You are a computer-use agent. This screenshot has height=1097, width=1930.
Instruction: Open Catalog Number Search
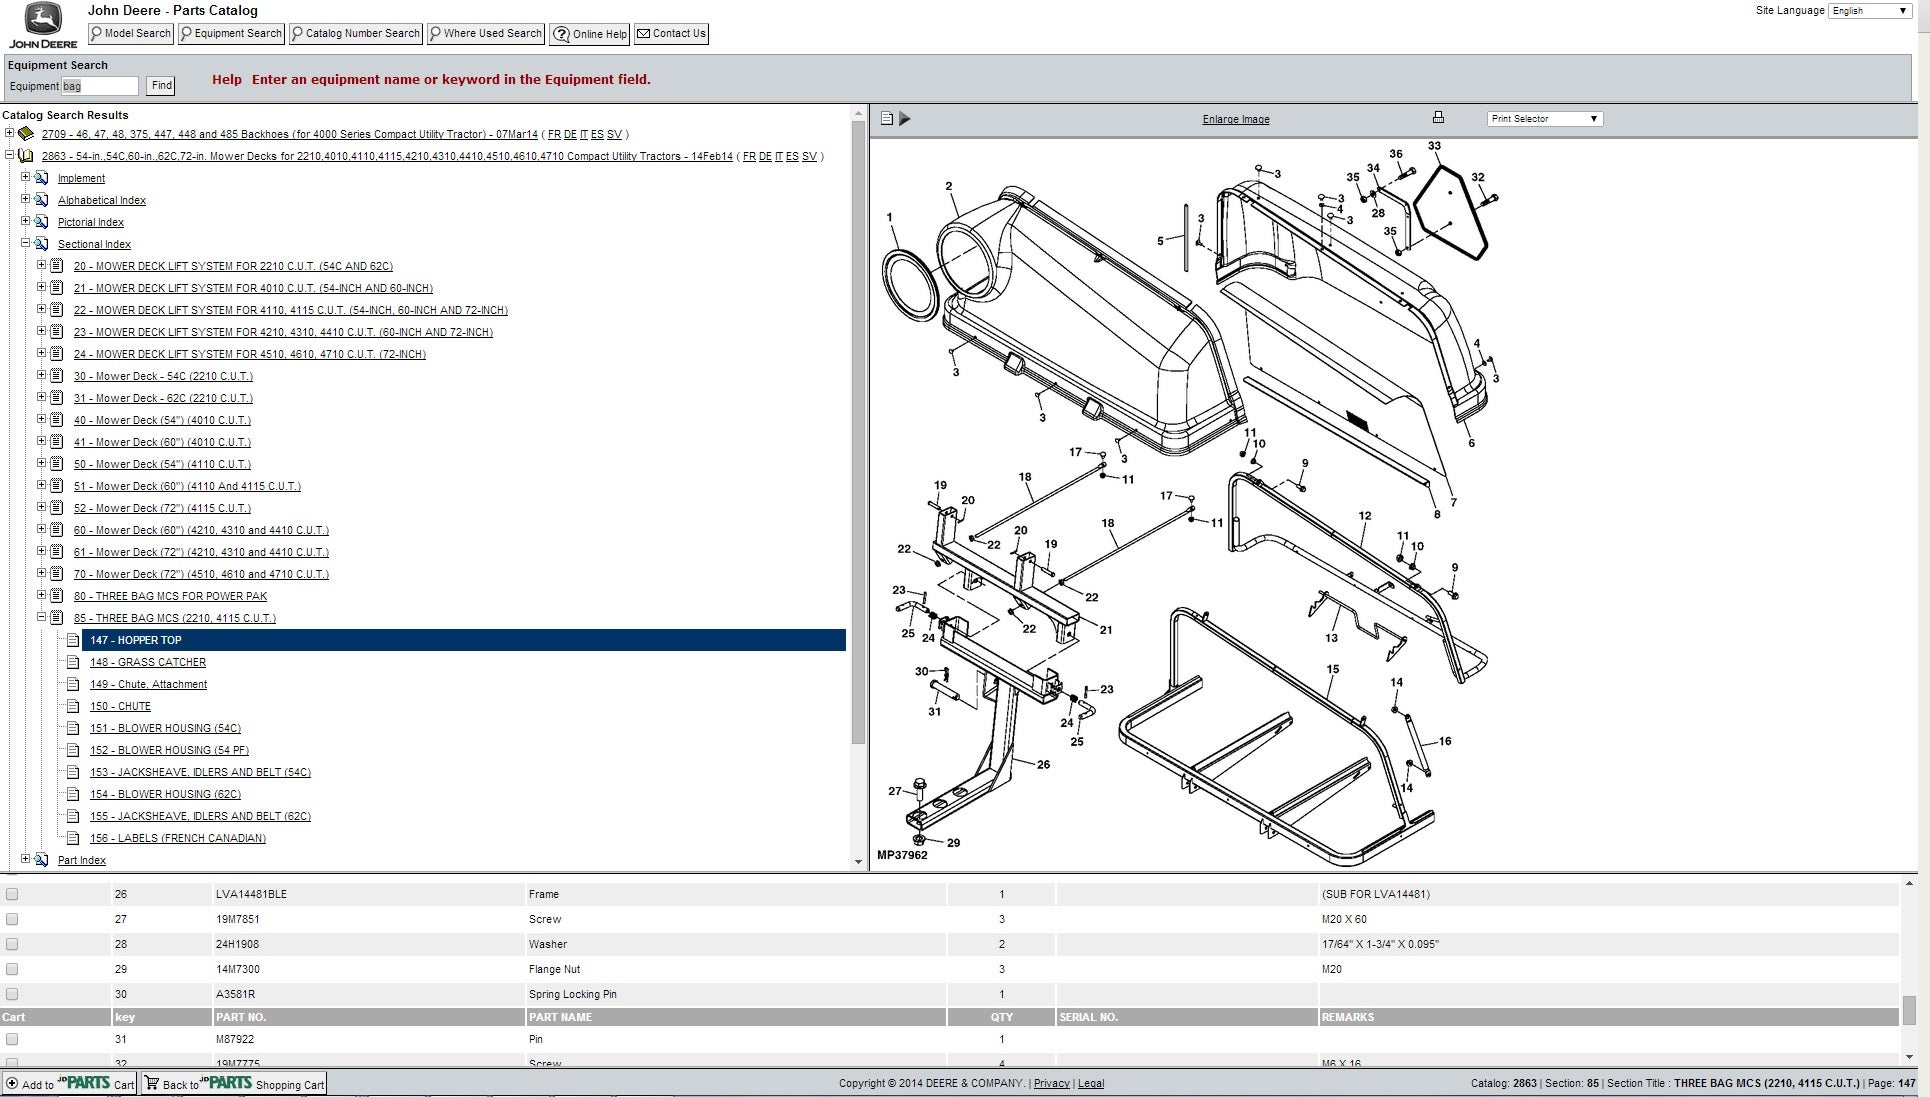tap(356, 34)
